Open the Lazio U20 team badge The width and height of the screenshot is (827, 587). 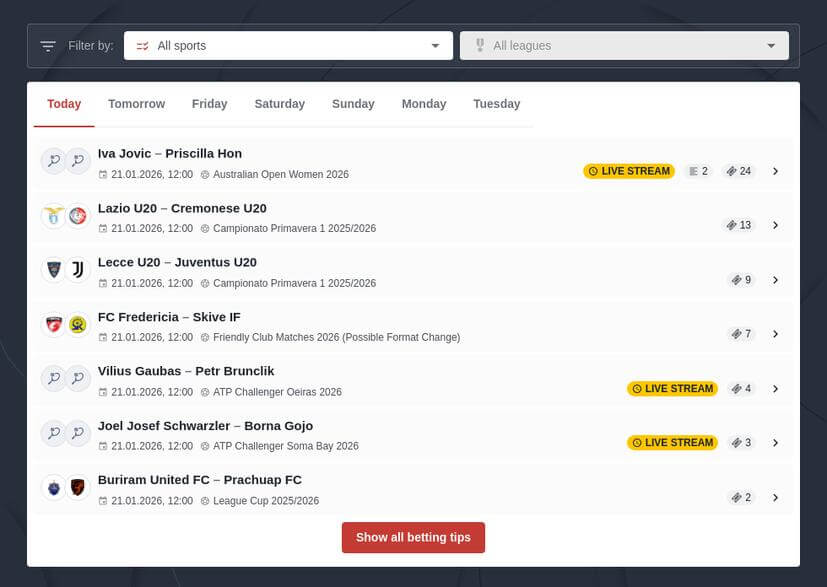(x=54, y=214)
